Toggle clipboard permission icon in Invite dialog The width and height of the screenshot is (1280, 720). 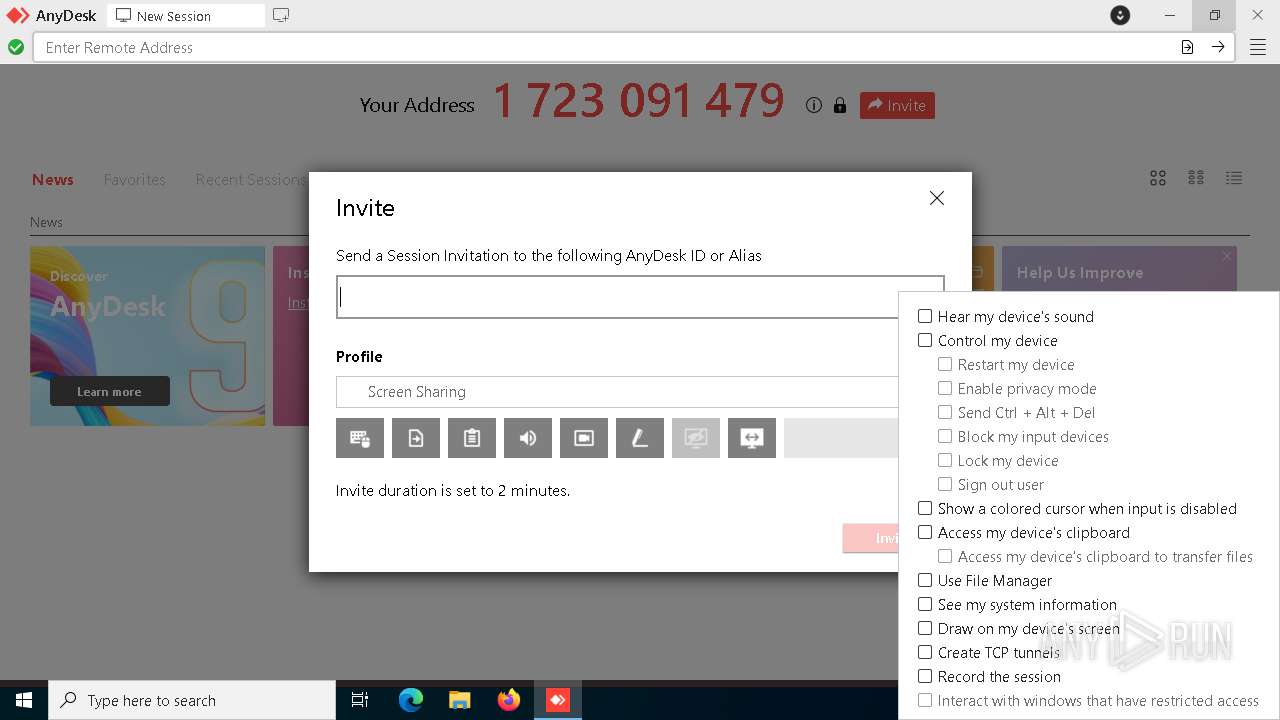(x=472, y=438)
